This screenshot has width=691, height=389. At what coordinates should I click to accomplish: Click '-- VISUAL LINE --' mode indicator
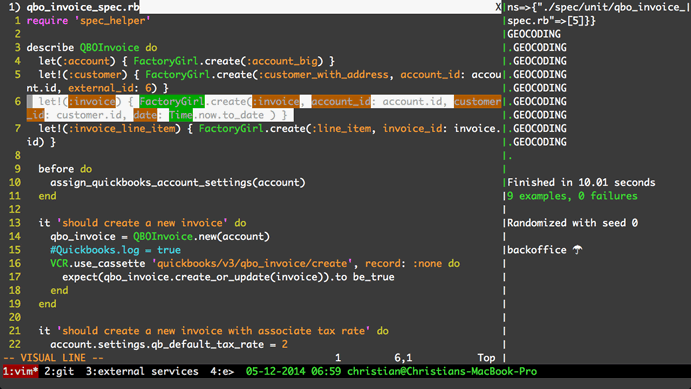[x=53, y=358]
